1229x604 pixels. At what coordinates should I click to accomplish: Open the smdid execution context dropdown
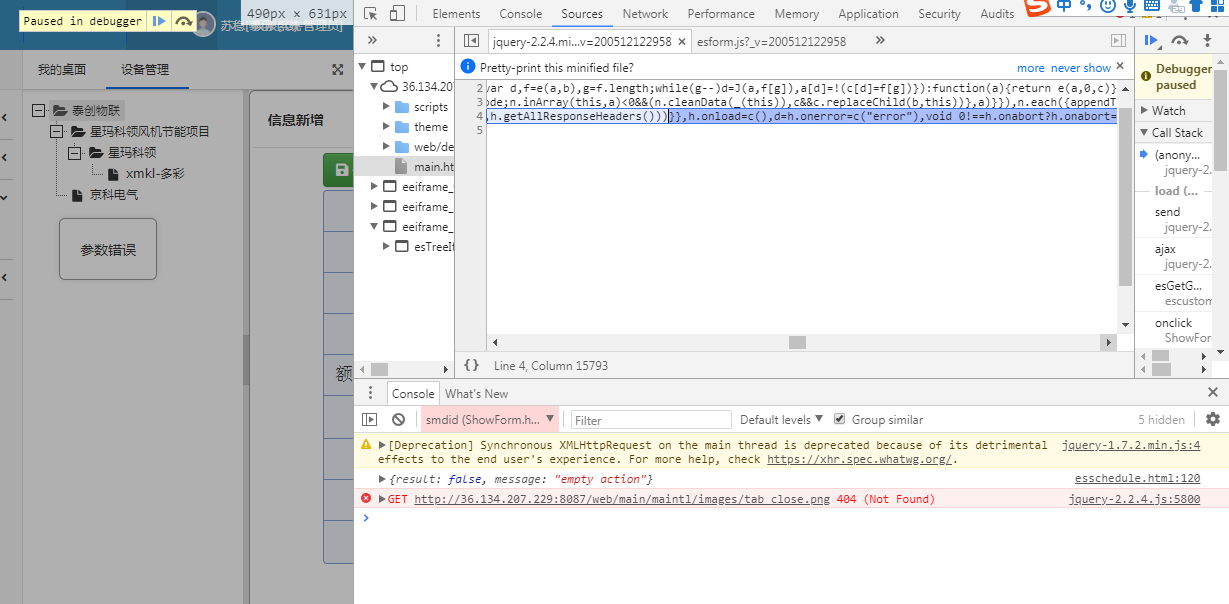490,420
